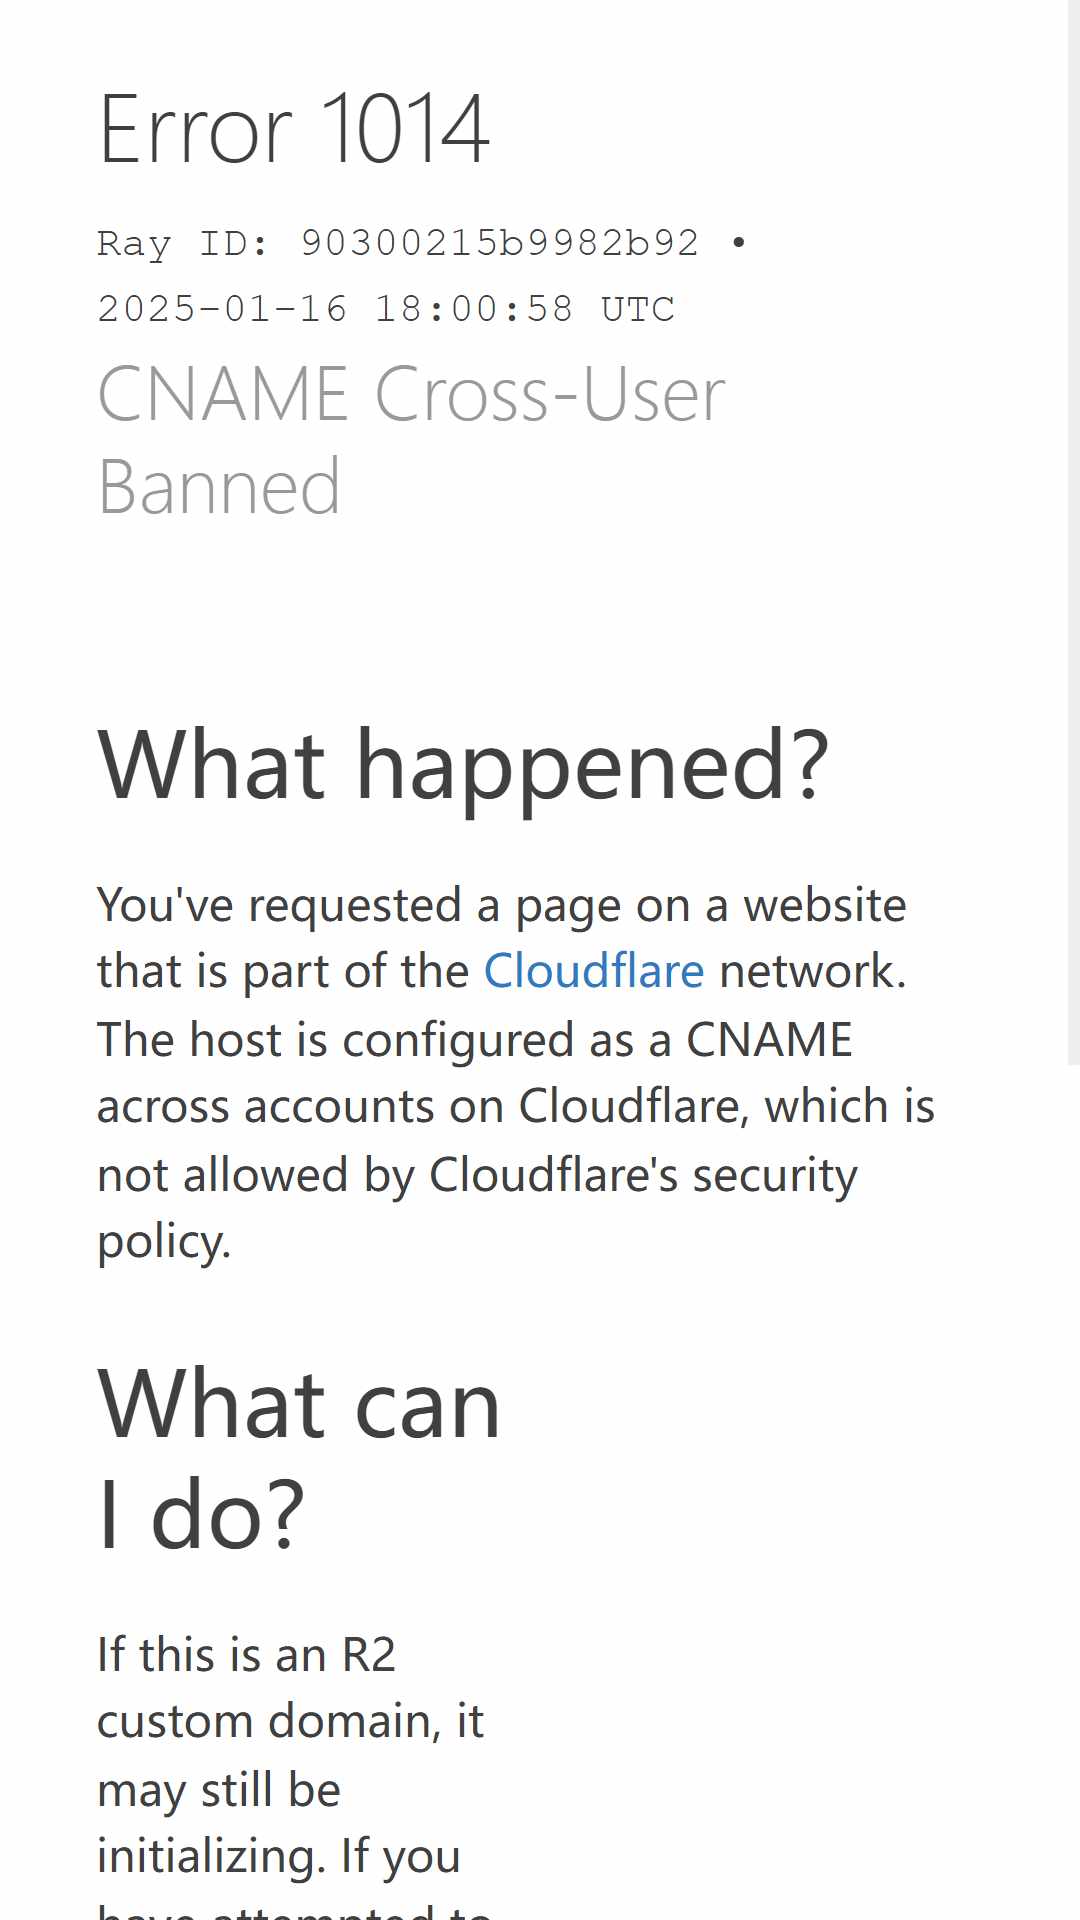Screen dimensions: 1080x1920
Task: Click the 2025-01-16 18:00:58 UTC timestamp
Action: (x=386, y=309)
